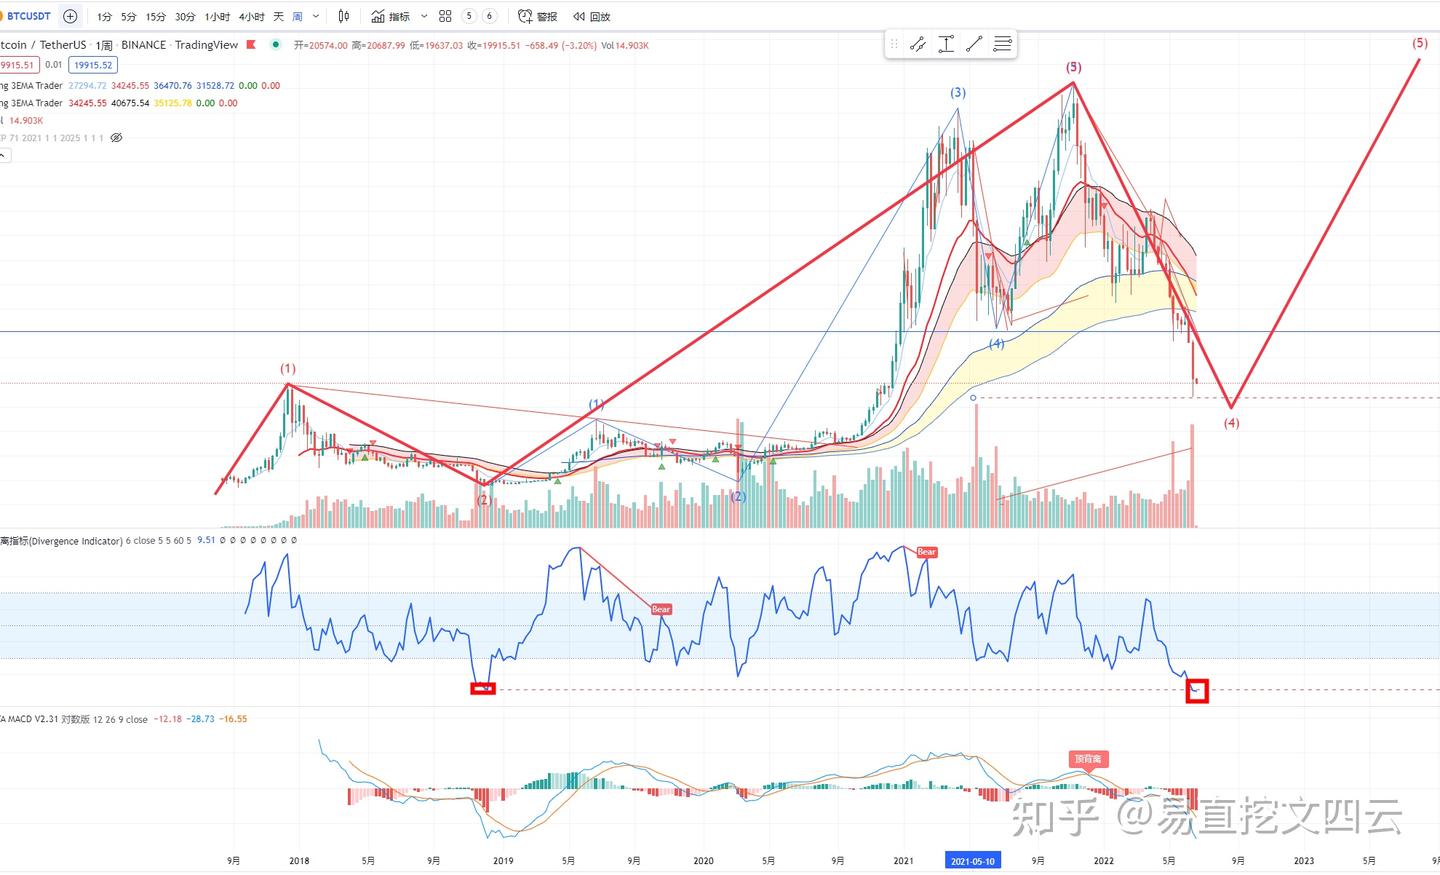Click the 2023 time axis label
The width and height of the screenshot is (1440, 875).
click(1304, 861)
